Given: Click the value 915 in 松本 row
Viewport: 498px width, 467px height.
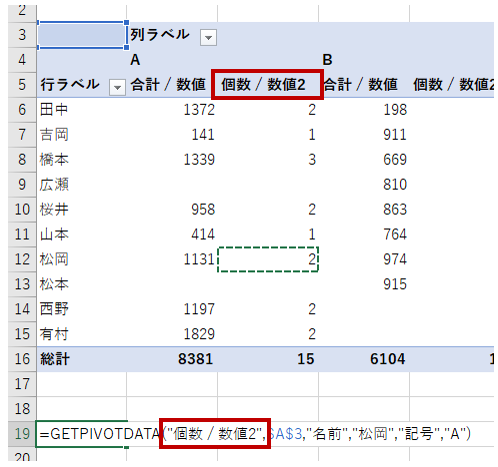Looking at the screenshot, I should [395, 284].
